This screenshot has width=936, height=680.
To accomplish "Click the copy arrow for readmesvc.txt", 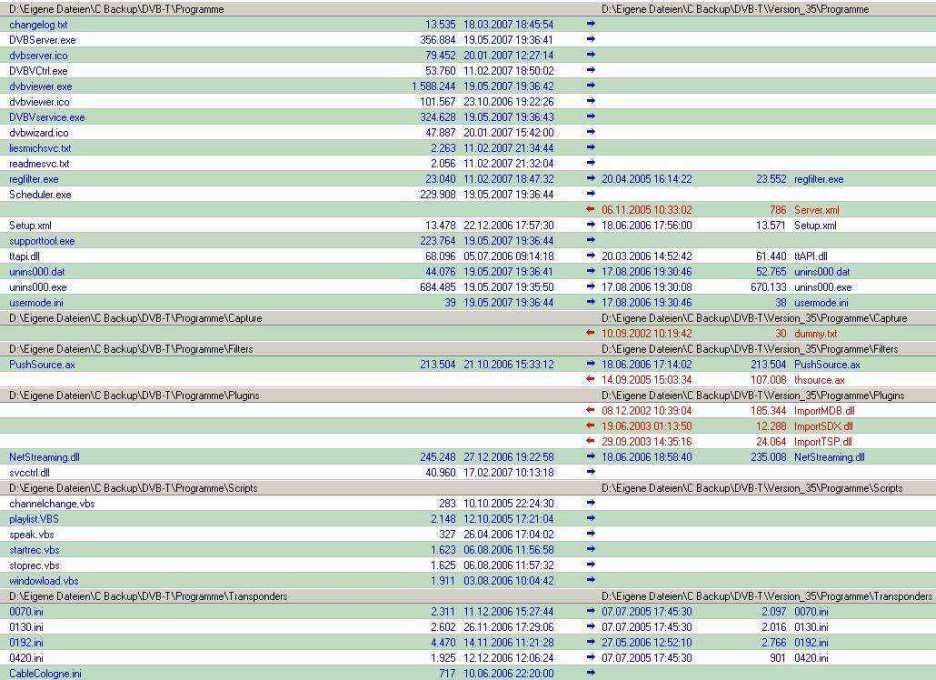I will click(591, 163).
